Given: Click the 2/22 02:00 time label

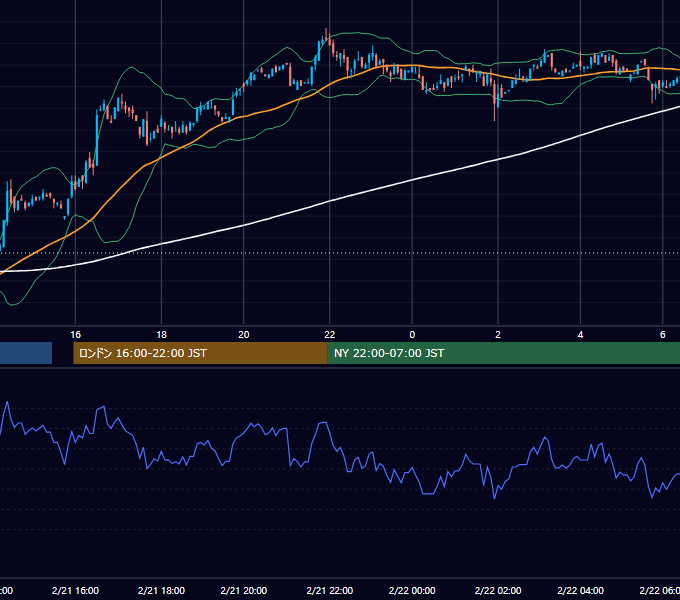Looking at the screenshot, I should click(498, 590).
